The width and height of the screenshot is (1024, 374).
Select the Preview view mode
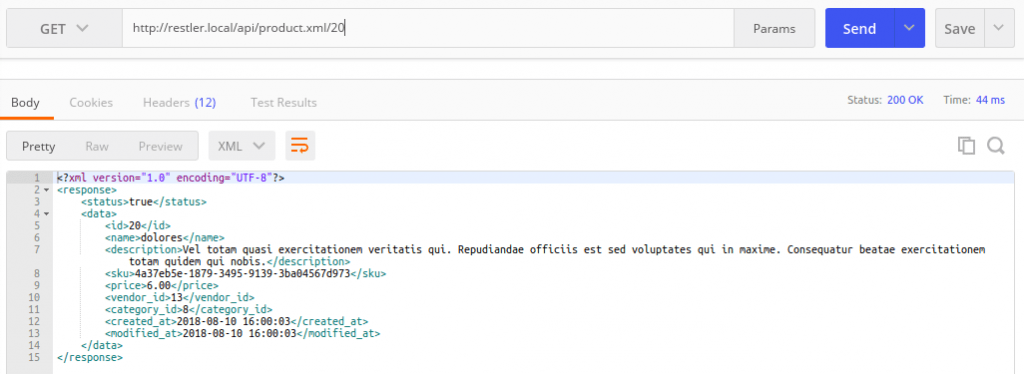point(161,146)
